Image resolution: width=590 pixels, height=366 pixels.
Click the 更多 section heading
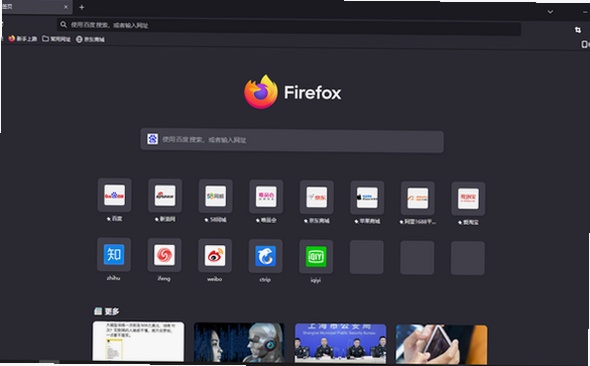click(x=107, y=311)
